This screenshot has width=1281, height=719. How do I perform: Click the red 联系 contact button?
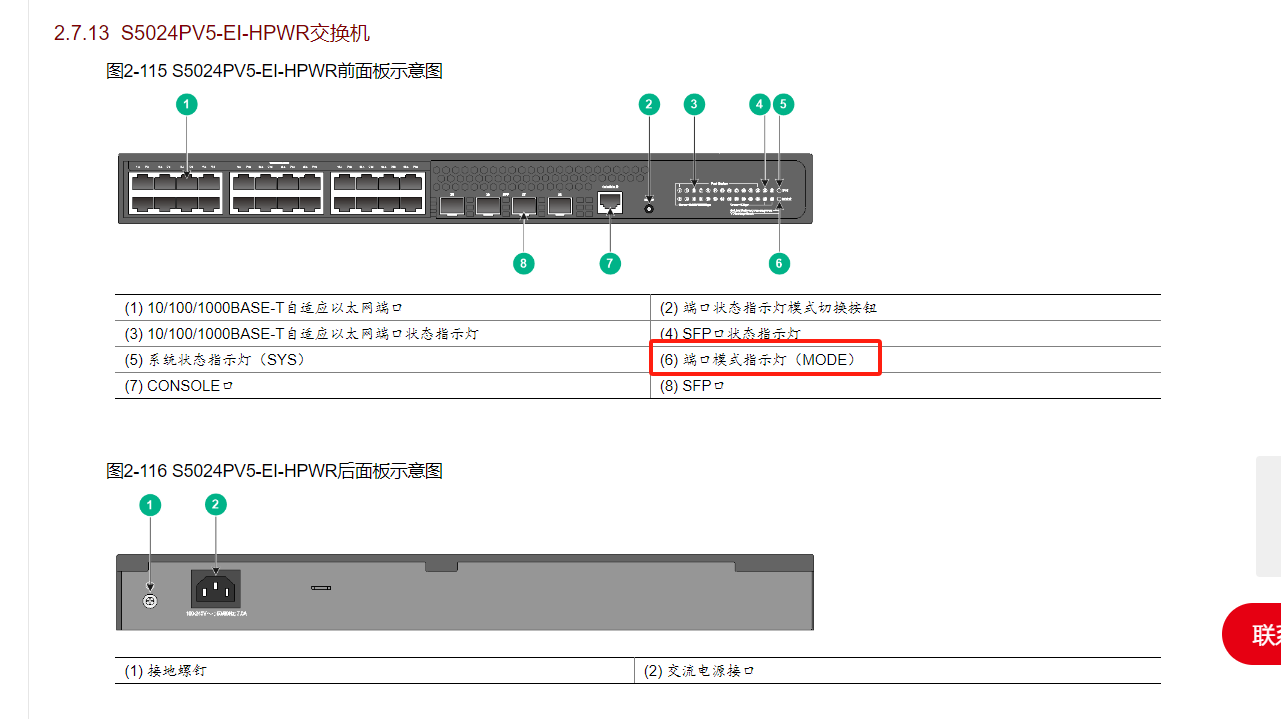pyautogui.click(x=1252, y=634)
